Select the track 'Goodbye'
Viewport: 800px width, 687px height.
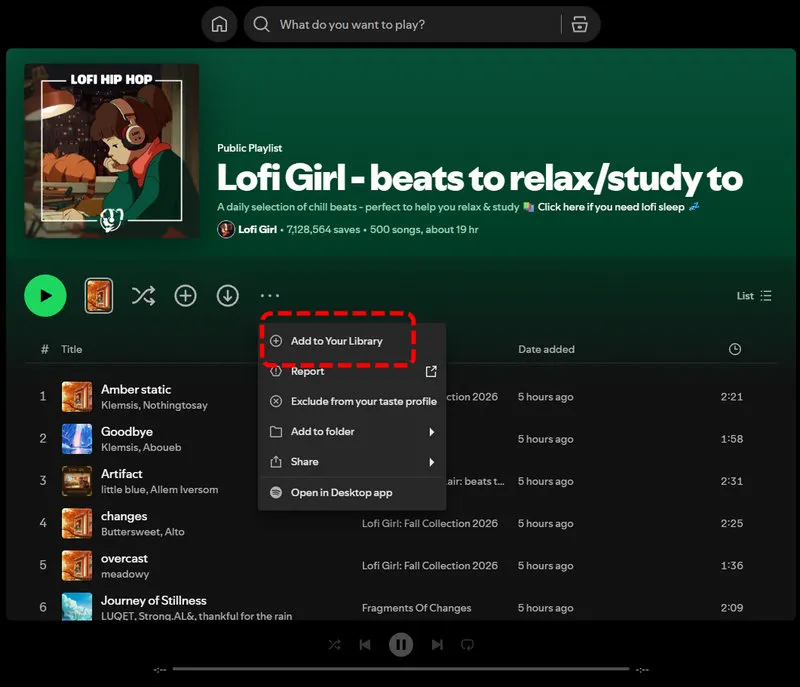127,431
